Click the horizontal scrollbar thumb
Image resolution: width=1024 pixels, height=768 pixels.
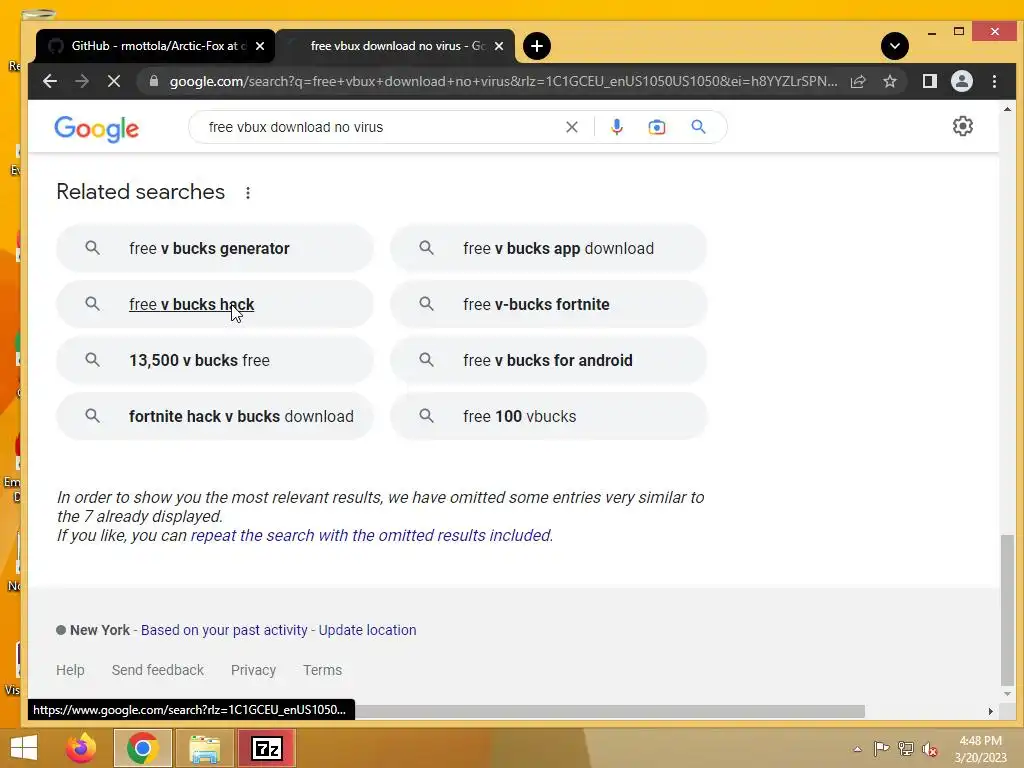pyautogui.click(x=610, y=711)
